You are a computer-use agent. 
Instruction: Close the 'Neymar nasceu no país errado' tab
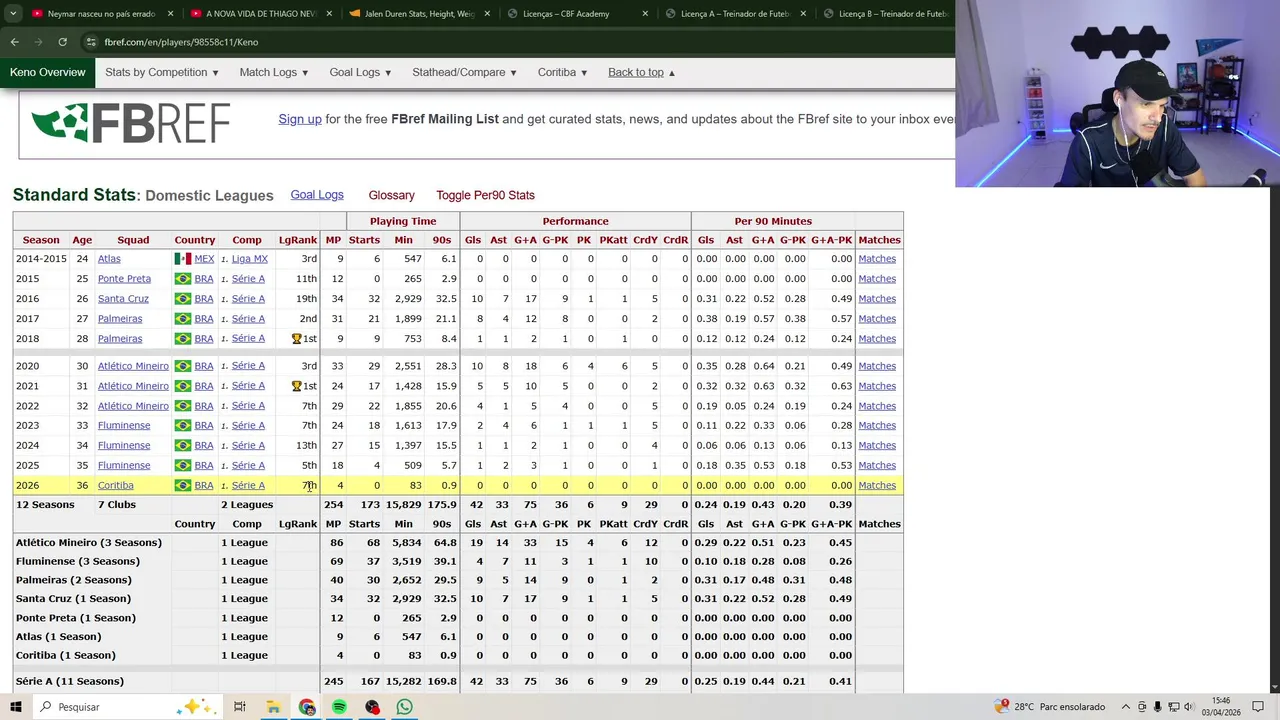click(171, 14)
